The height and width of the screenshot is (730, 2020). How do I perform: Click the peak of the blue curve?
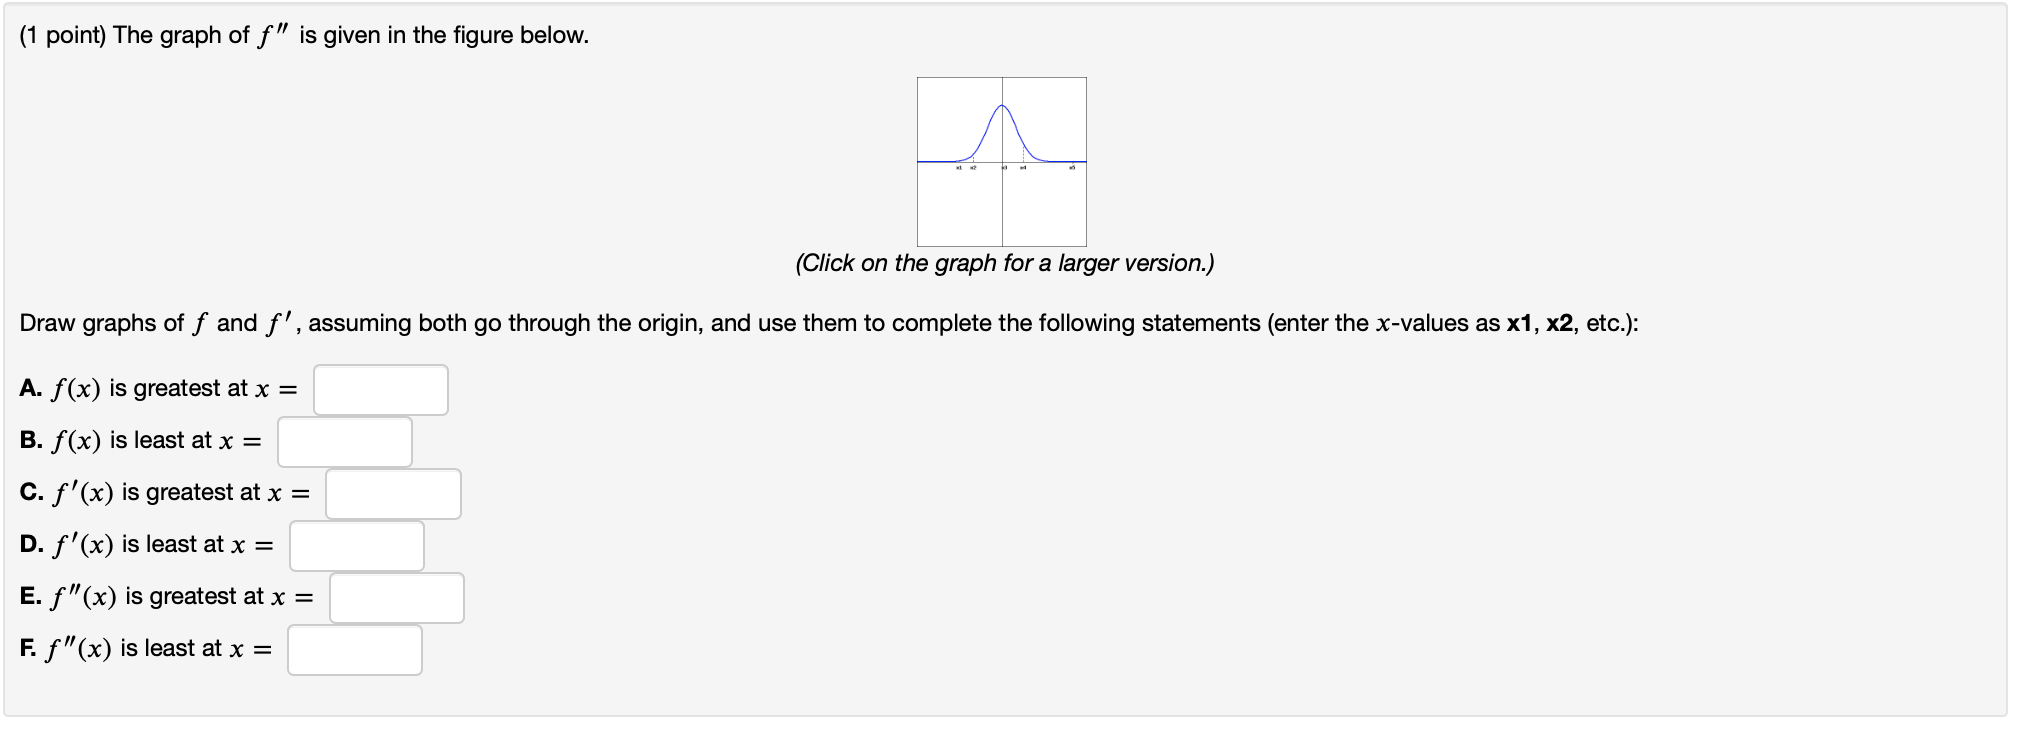click(1002, 106)
